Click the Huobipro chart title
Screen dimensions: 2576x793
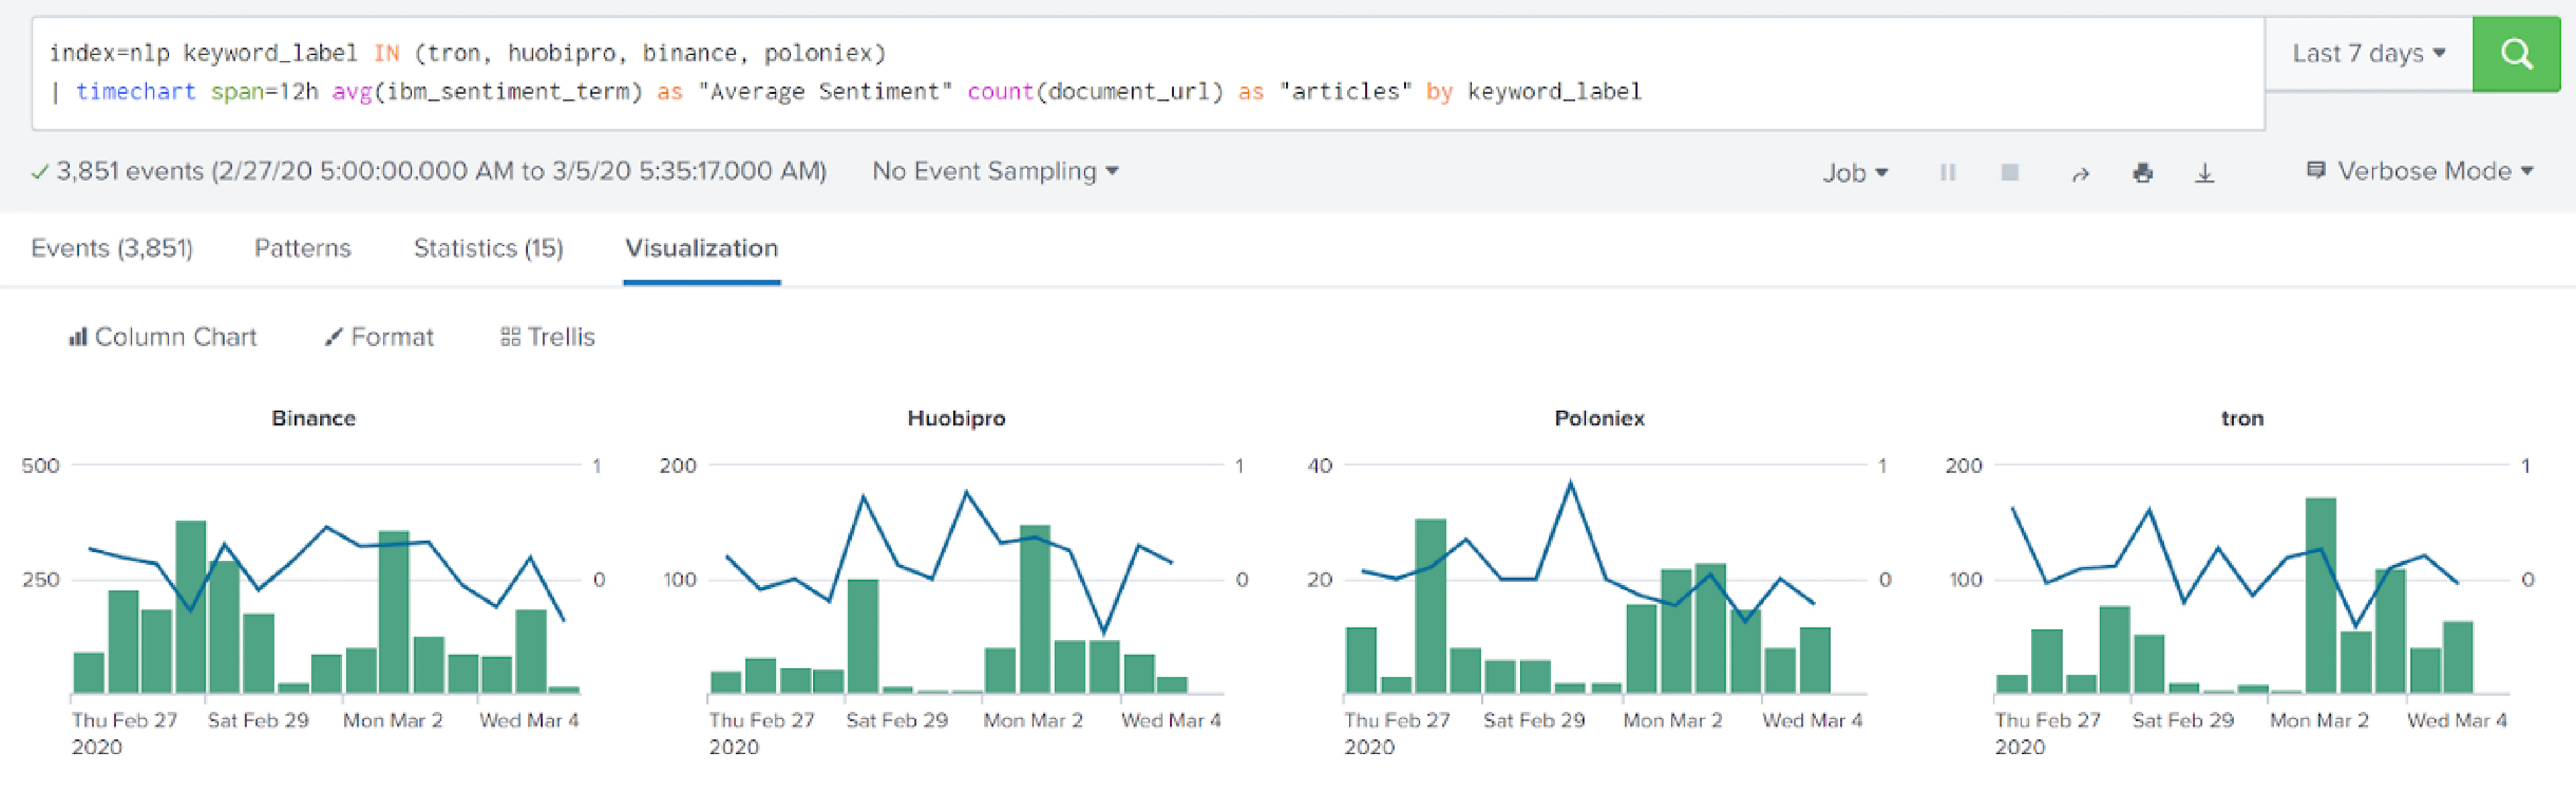[x=956, y=418]
